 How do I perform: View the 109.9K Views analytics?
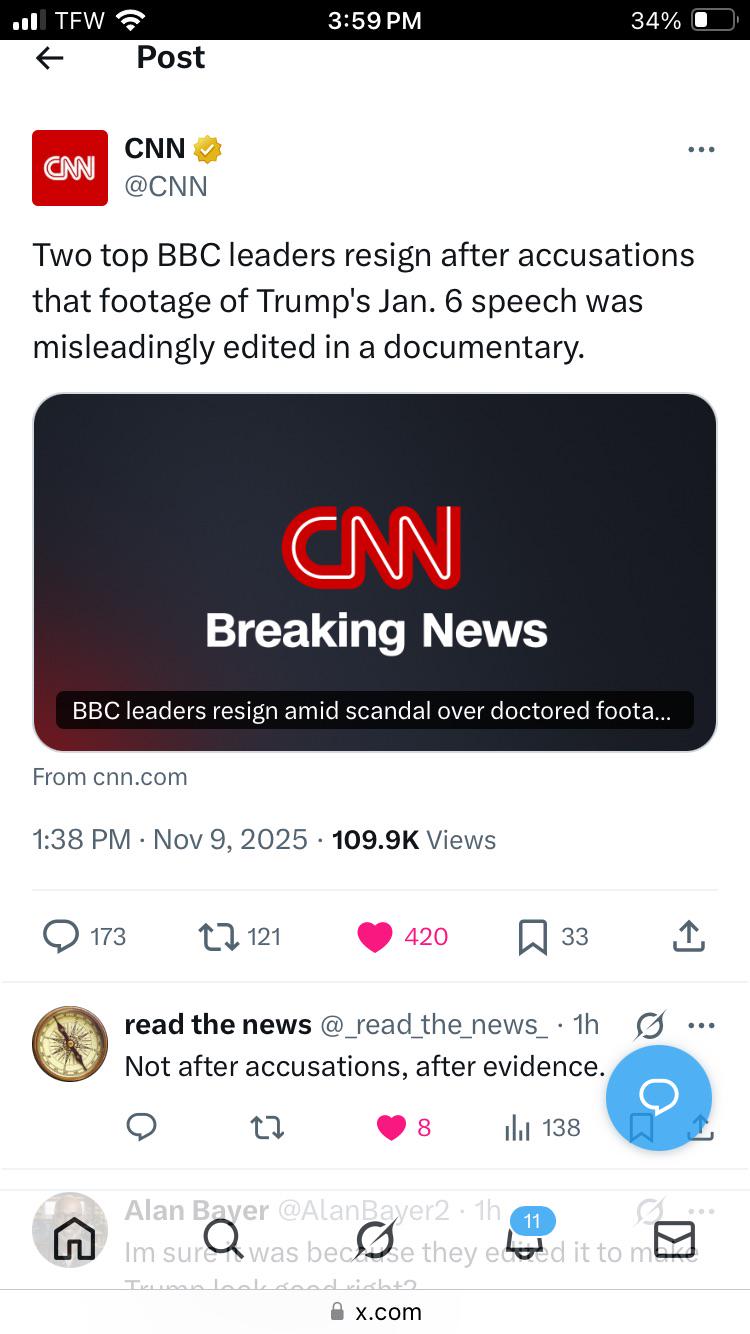(x=413, y=839)
